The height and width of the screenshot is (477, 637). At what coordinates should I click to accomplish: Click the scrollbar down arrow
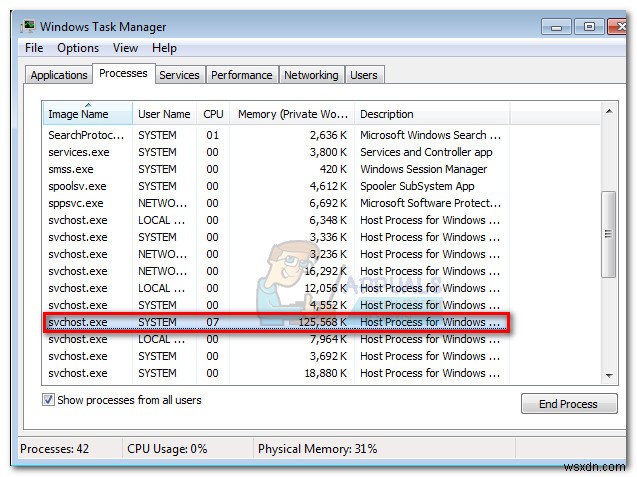point(609,375)
